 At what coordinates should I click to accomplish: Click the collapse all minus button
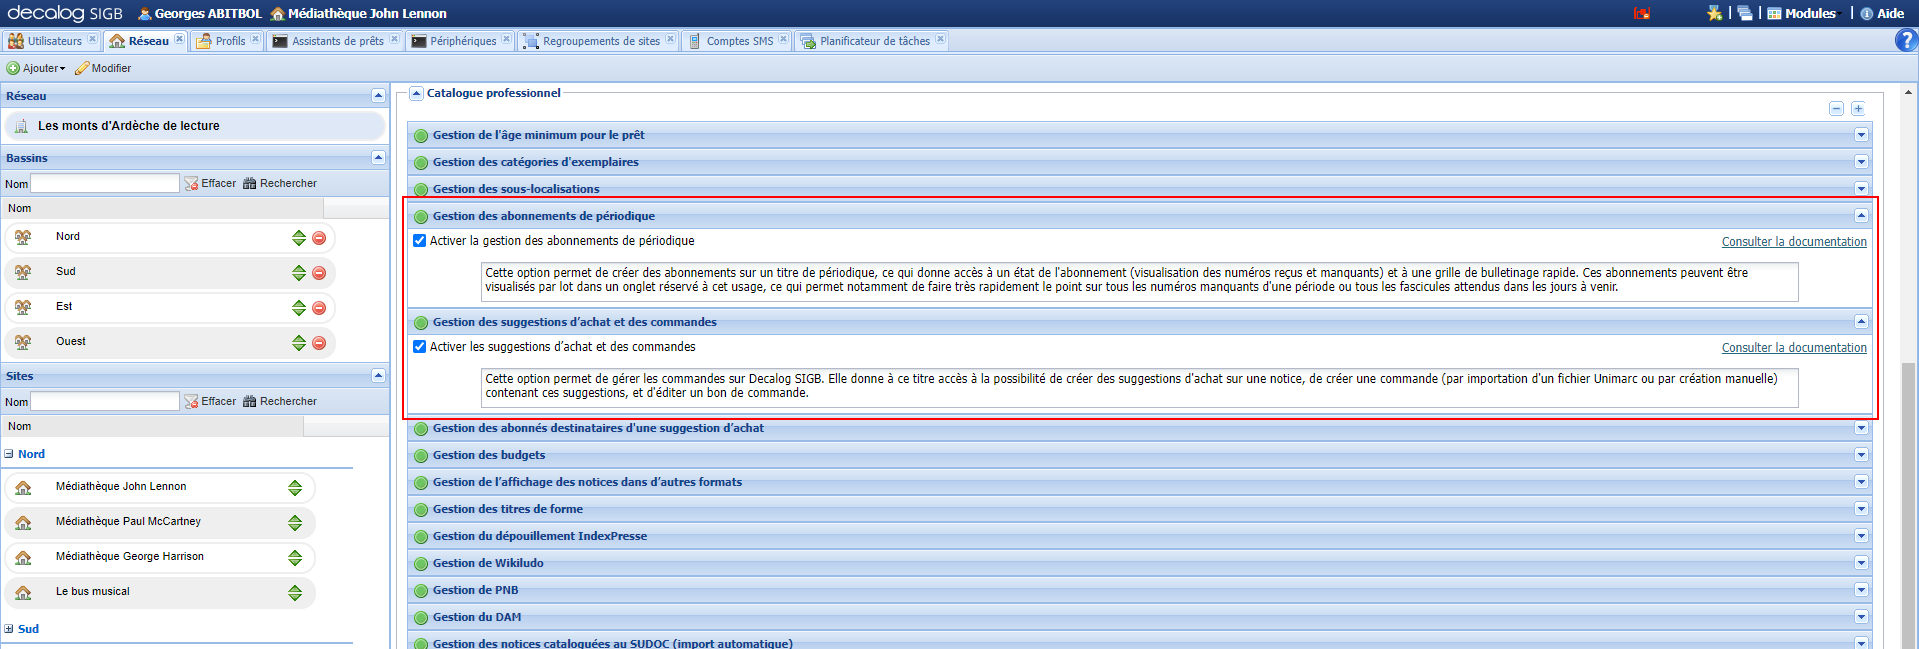(1836, 108)
